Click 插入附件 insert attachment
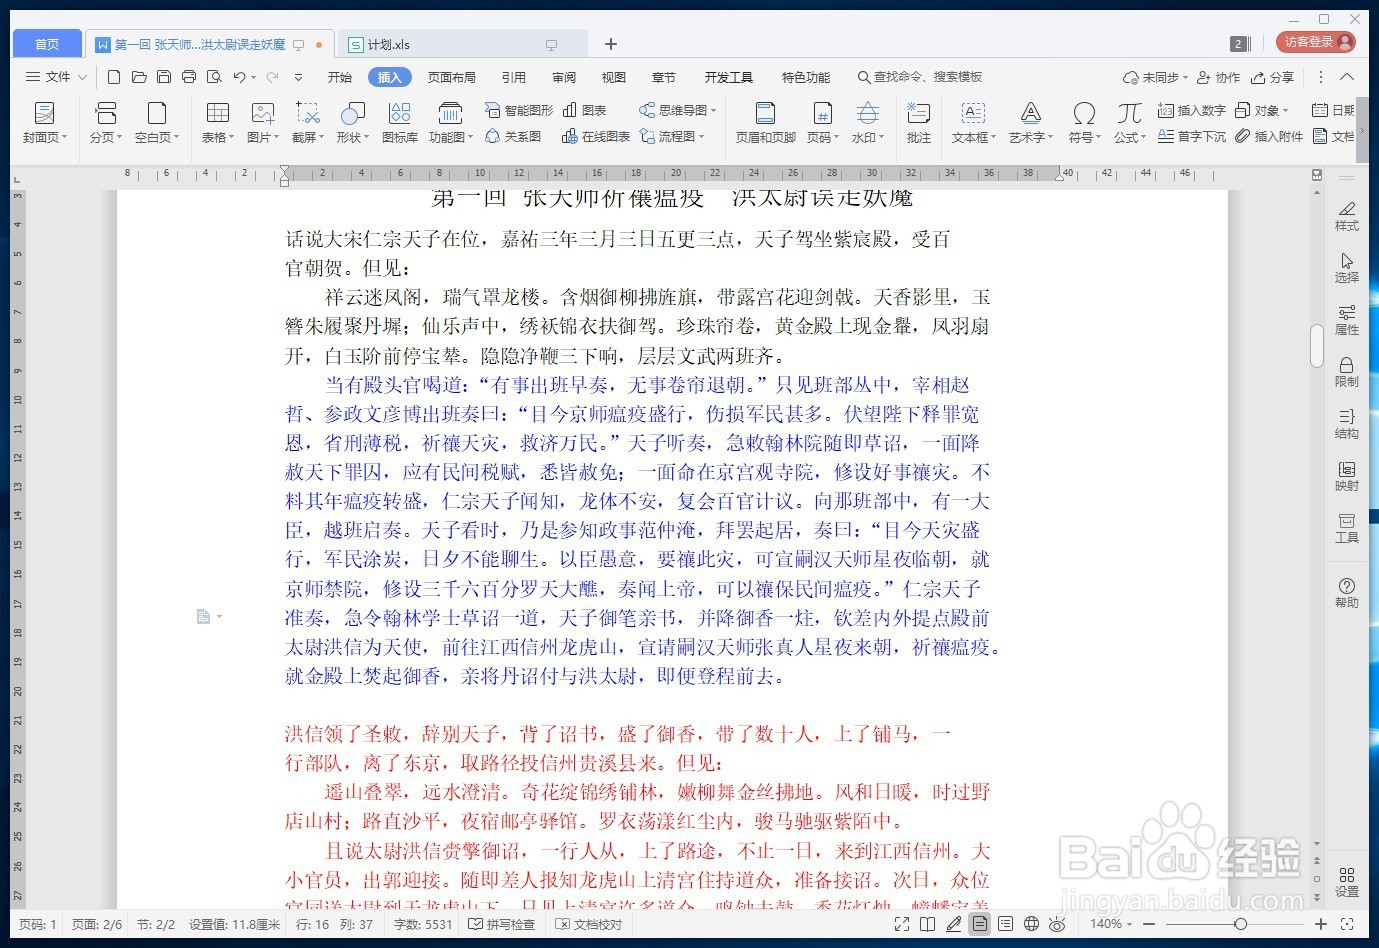Viewport: 1379px width, 948px height. pos(1268,136)
